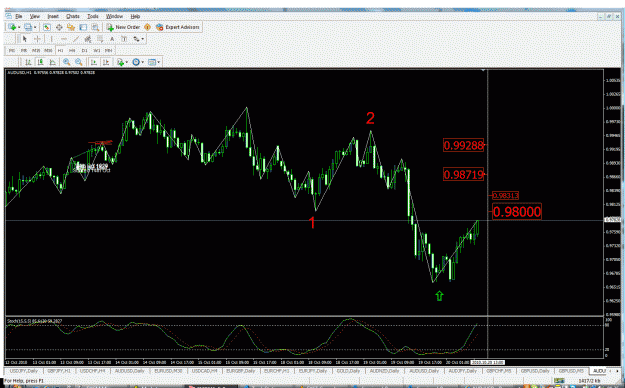Open the New Chart tool

click(12, 27)
